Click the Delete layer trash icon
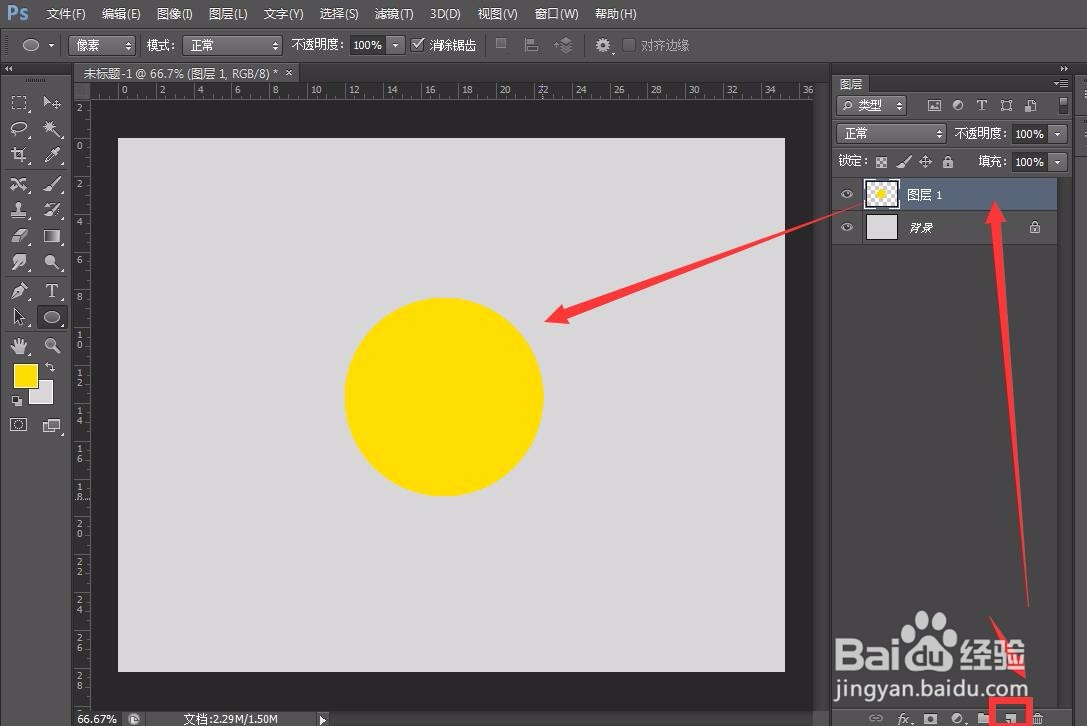 [x=1037, y=718]
